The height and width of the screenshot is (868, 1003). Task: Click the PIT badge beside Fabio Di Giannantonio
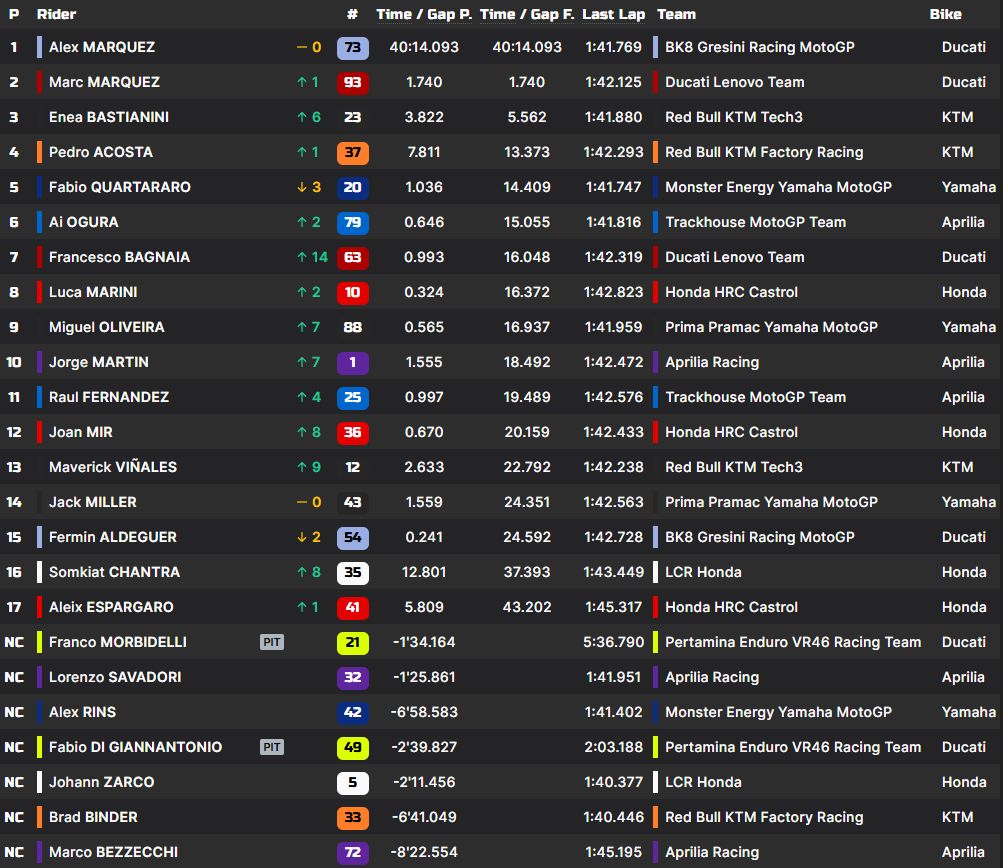pos(272,747)
